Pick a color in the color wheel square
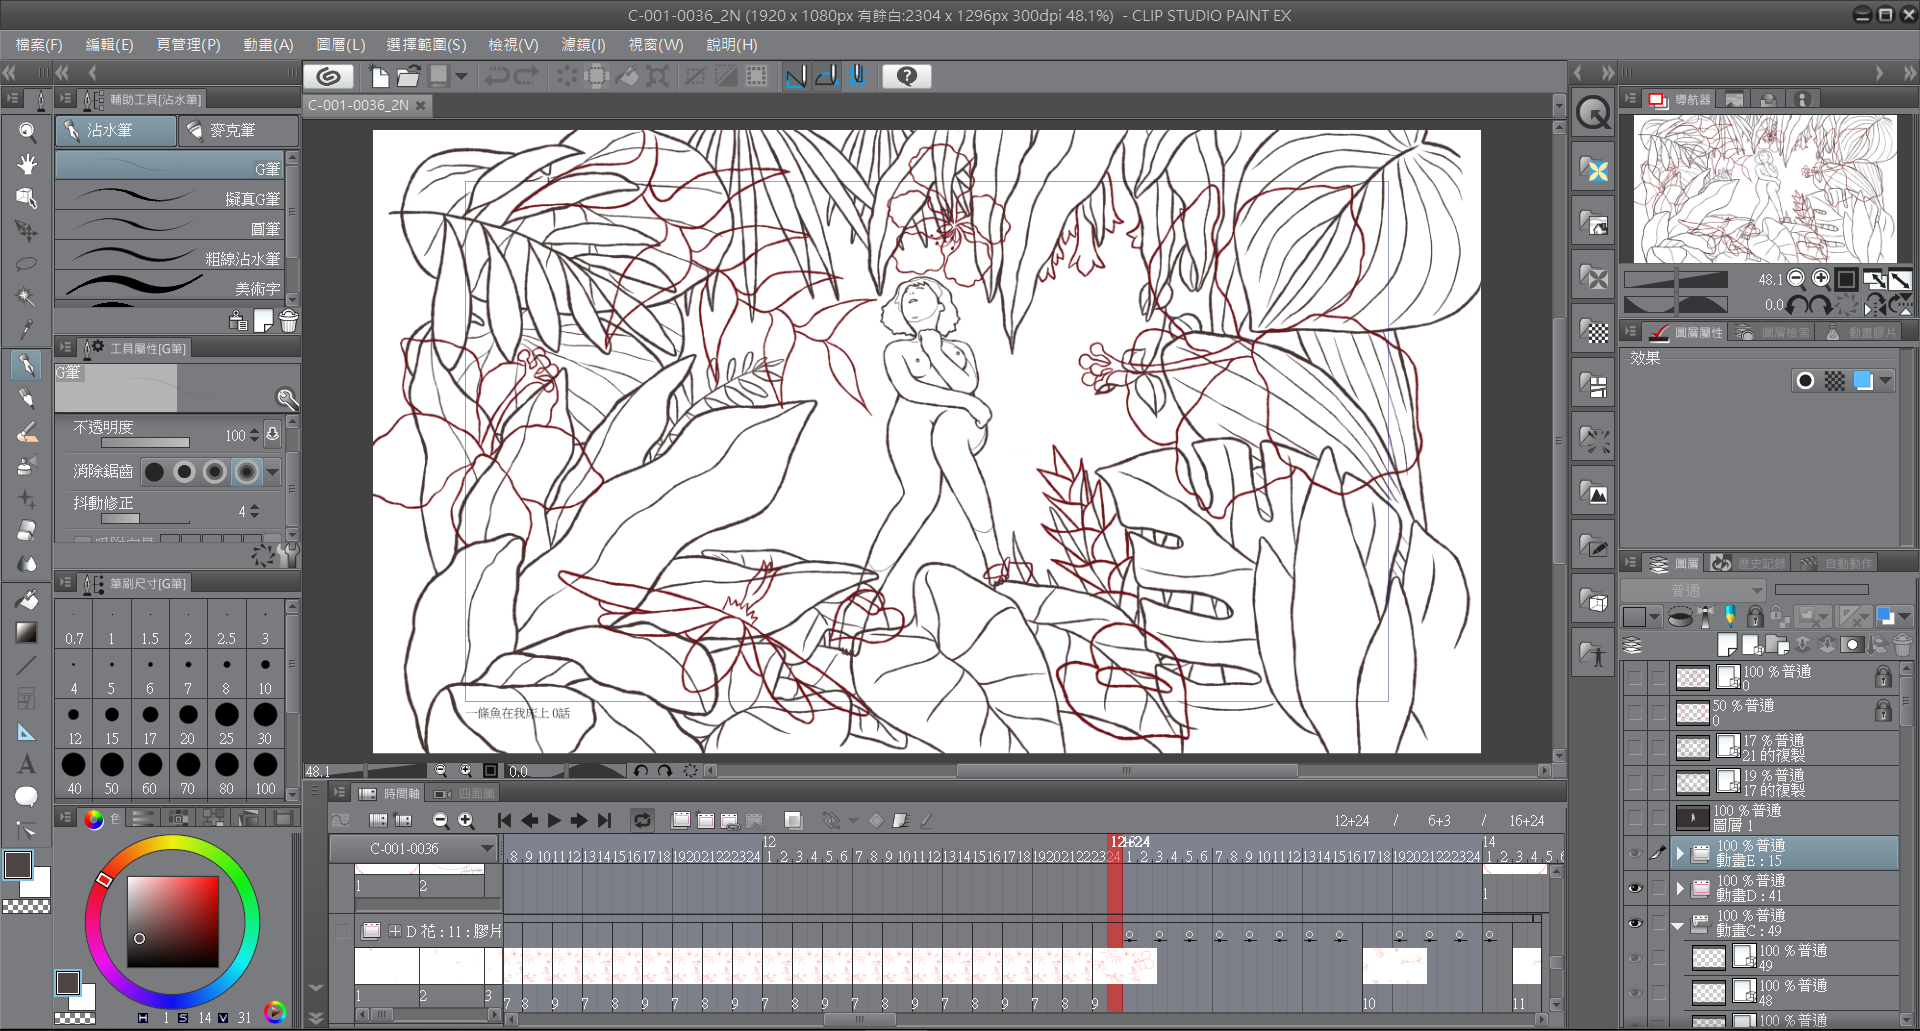Screen dimensions: 1920x1031 (172, 921)
